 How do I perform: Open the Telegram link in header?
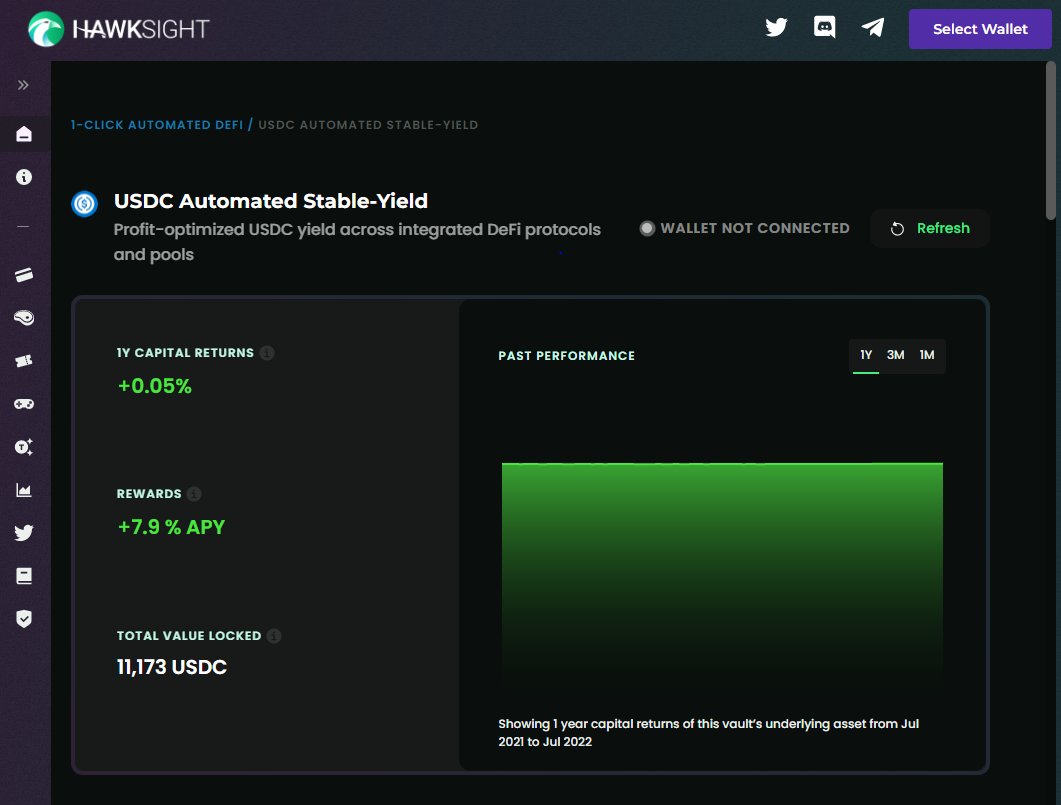[873, 27]
